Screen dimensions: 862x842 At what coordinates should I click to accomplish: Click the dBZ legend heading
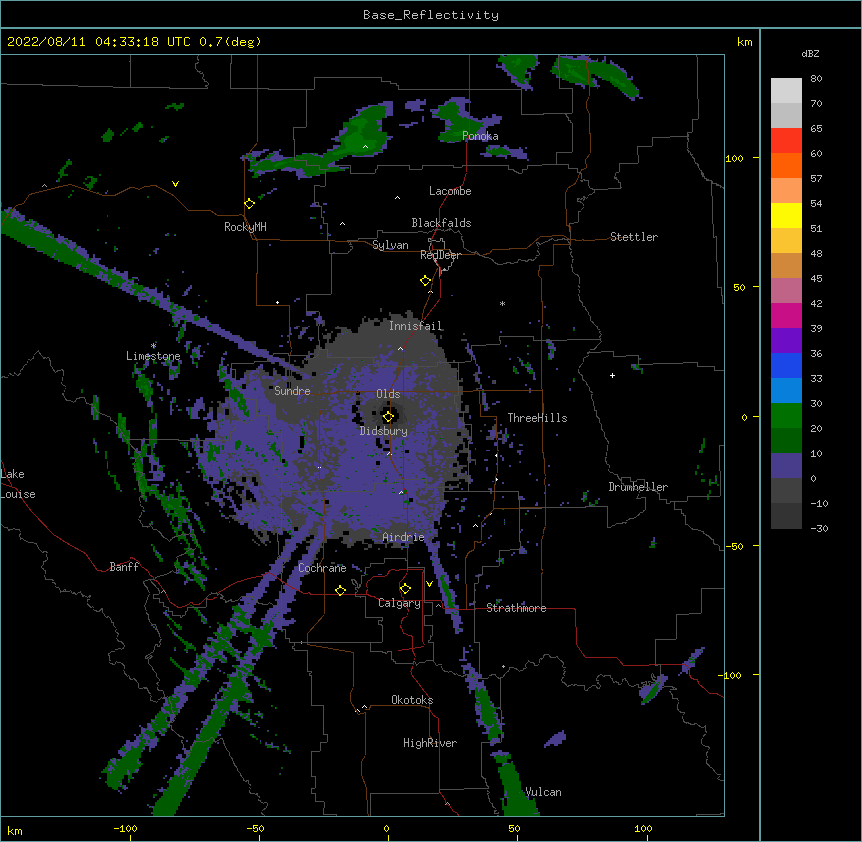pyautogui.click(x=810, y=53)
